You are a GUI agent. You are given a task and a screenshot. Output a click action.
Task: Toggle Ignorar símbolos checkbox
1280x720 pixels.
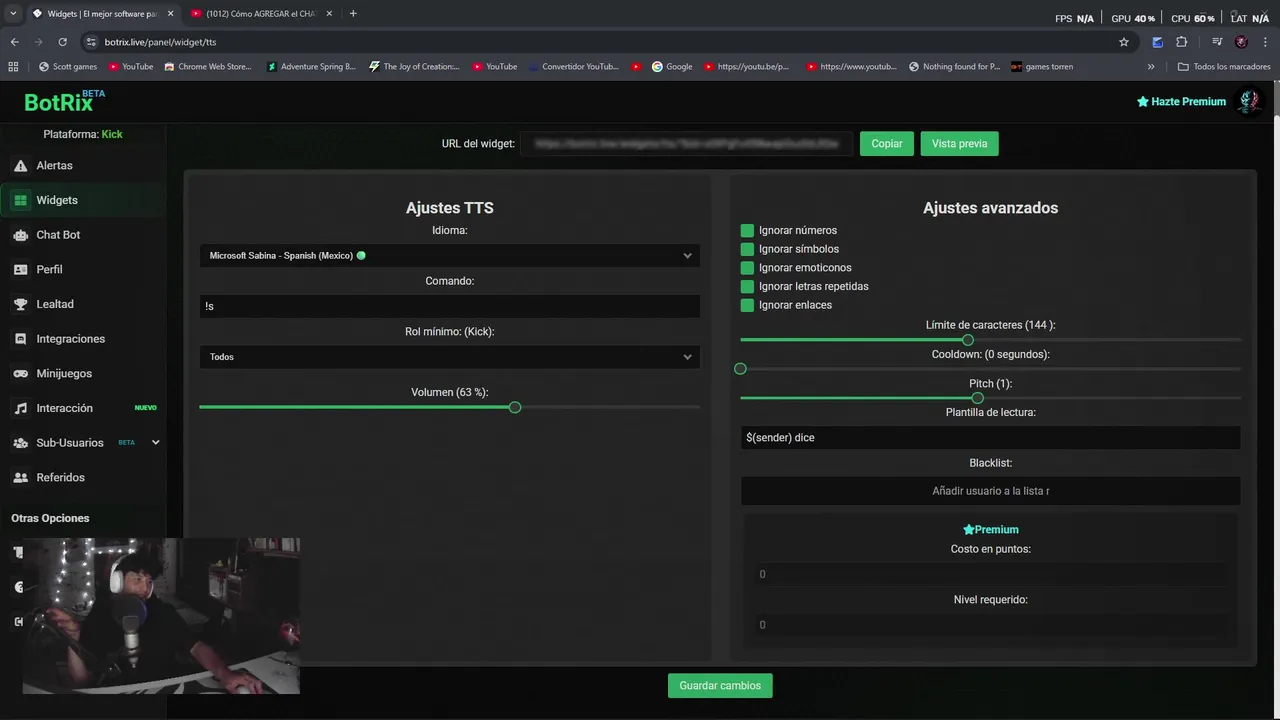(747, 249)
